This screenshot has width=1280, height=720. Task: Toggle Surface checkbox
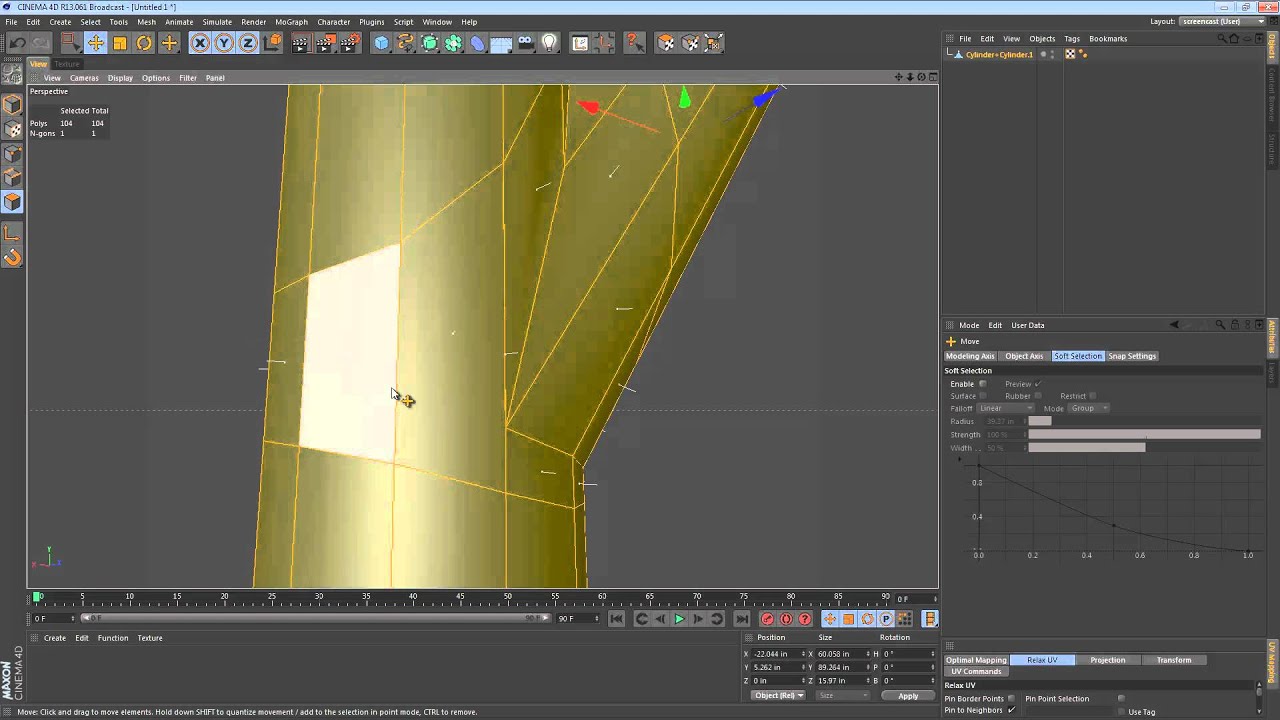982,396
